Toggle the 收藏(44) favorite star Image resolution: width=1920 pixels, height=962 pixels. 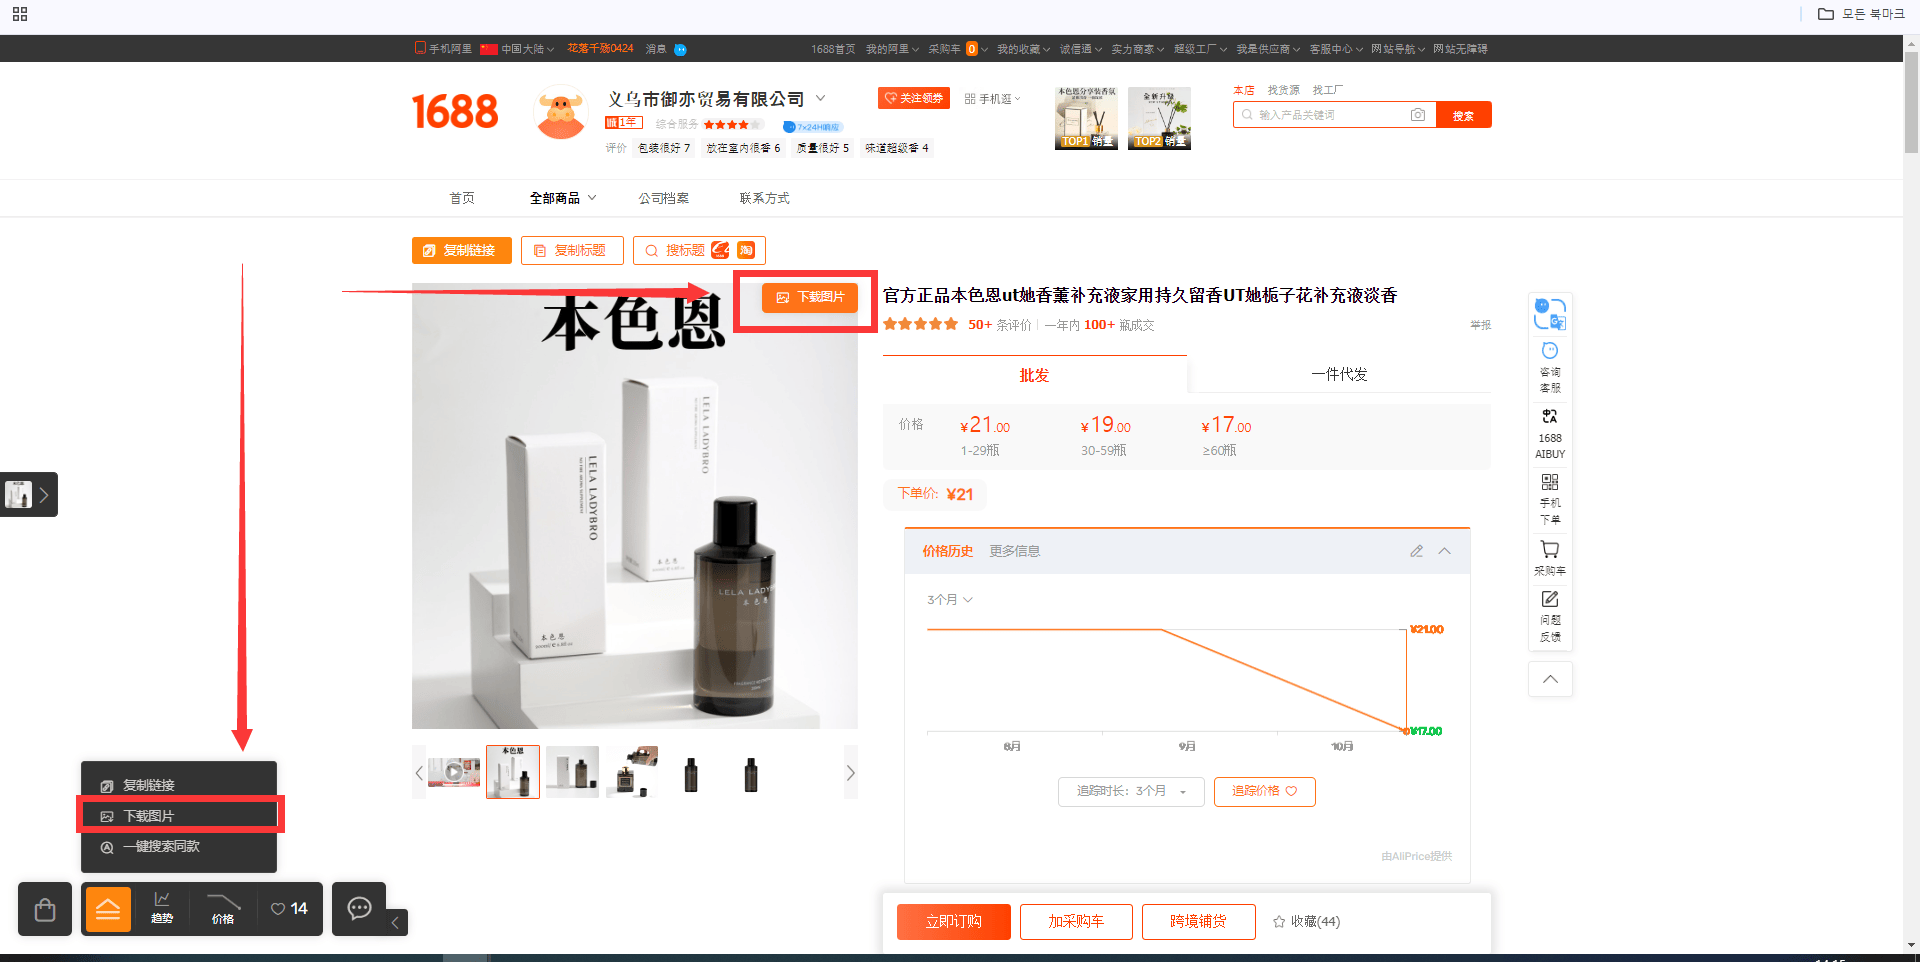click(x=1306, y=921)
